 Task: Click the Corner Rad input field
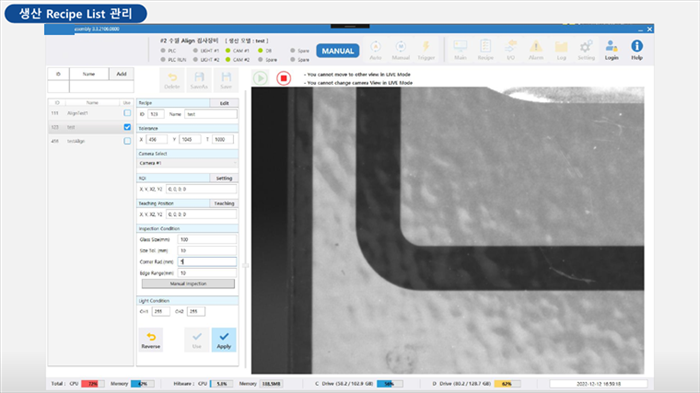[x=207, y=262]
